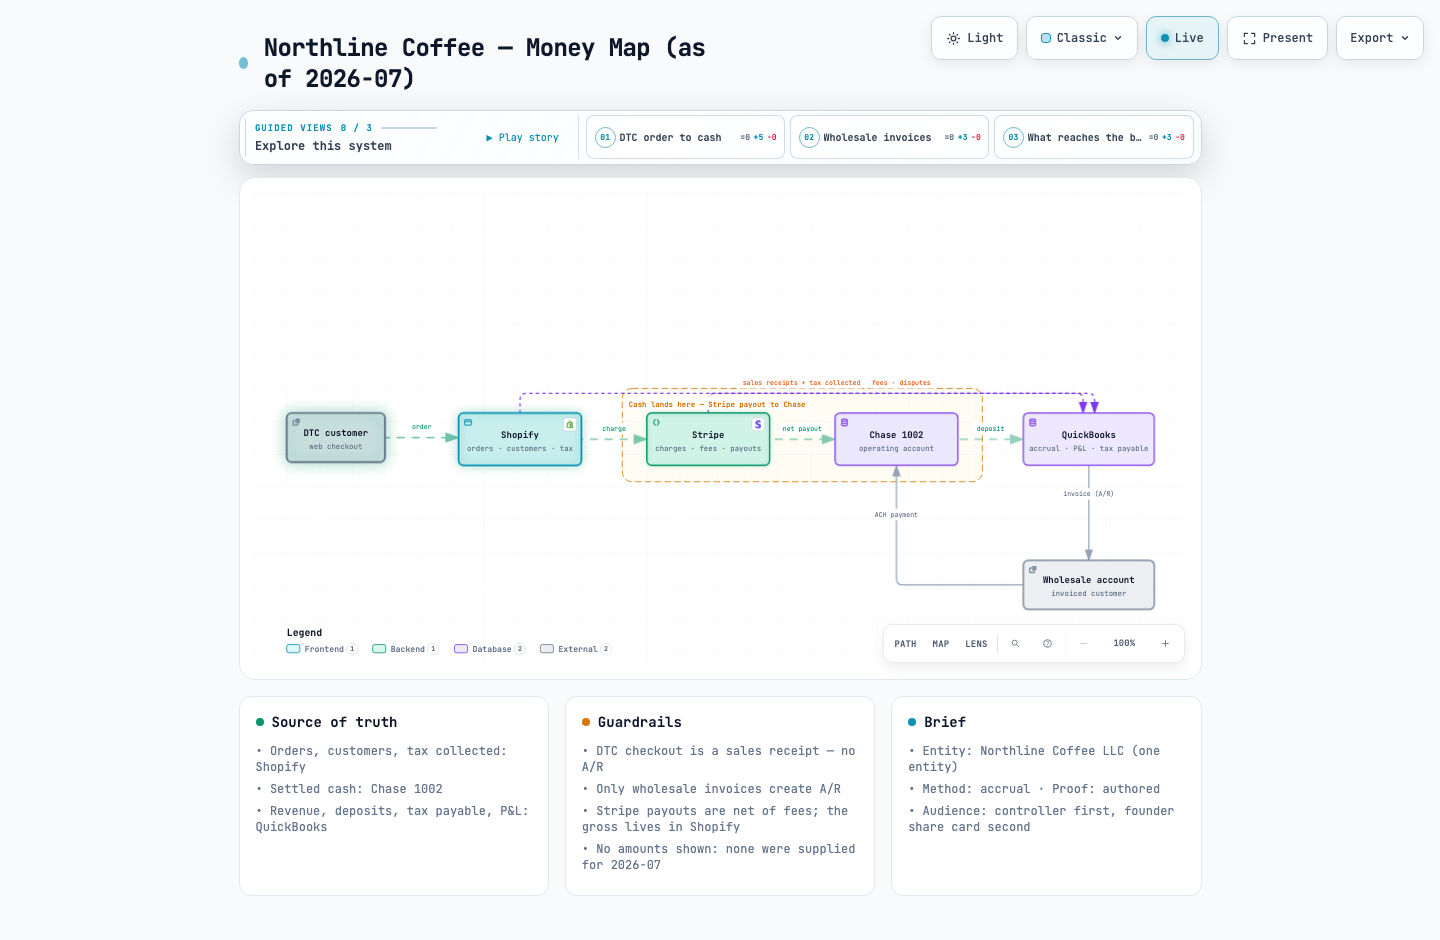Zoom in with the plus button

pos(1165,643)
